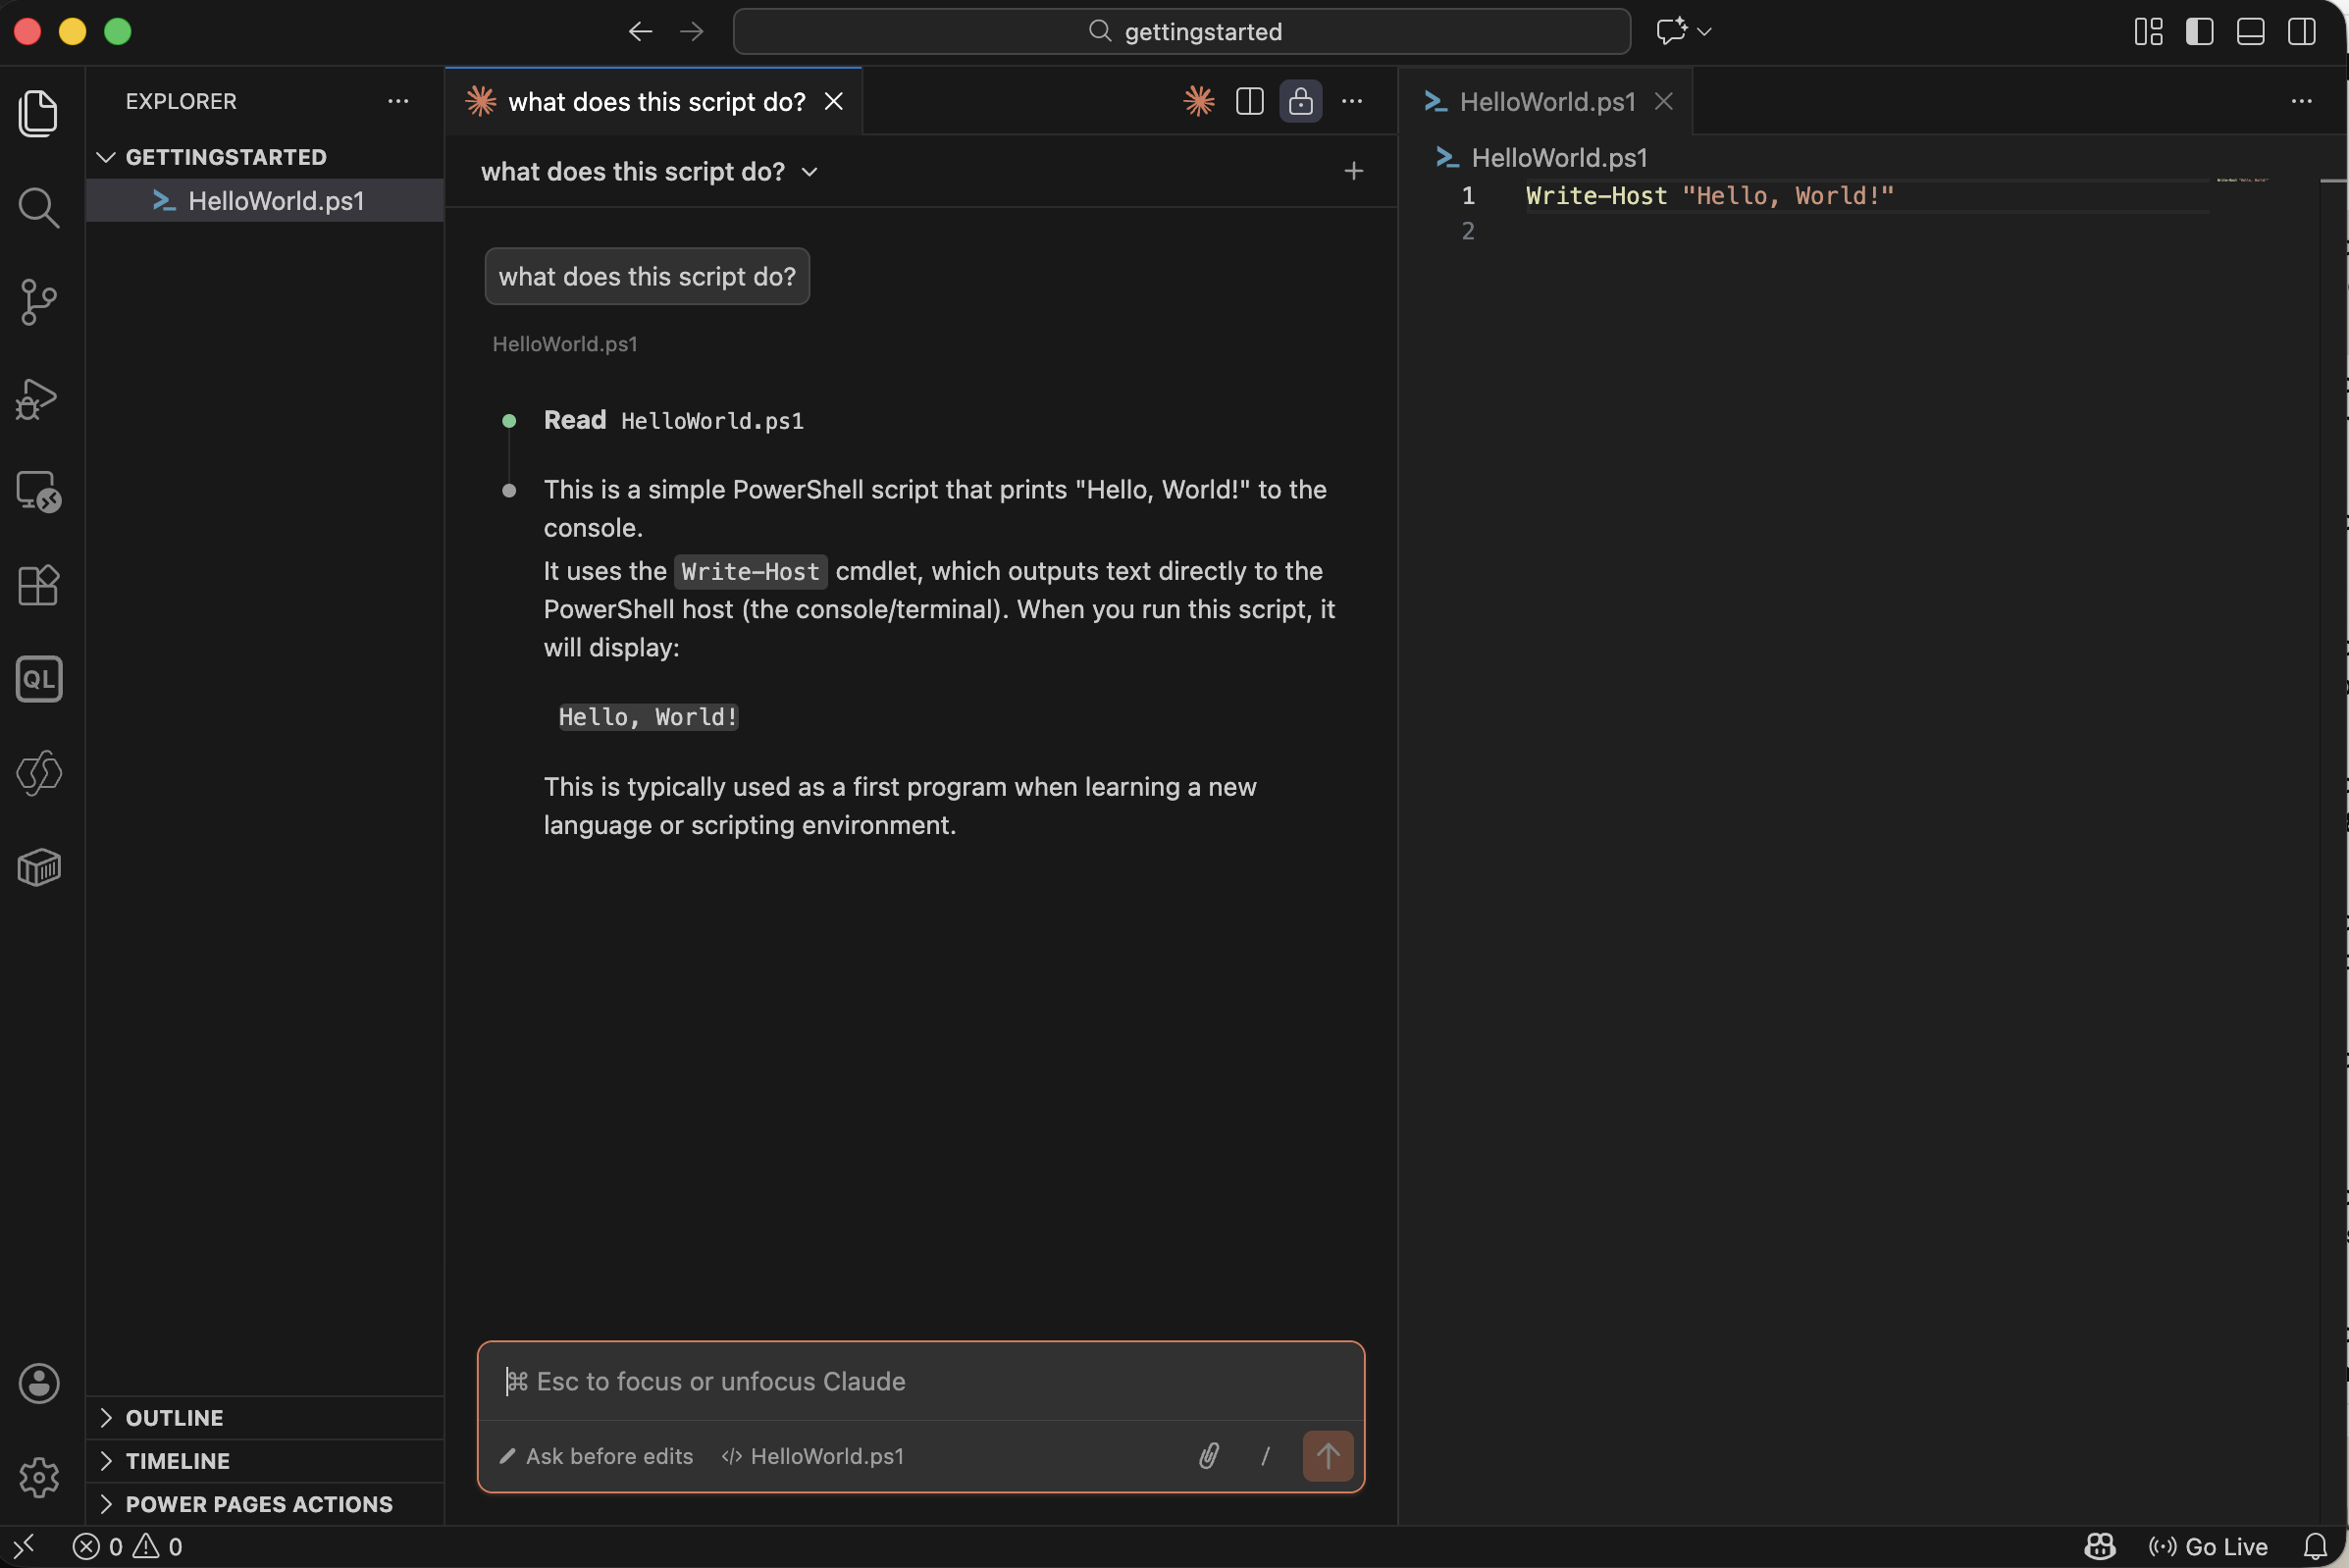Toggle the lock icon in Claude panel

[1300, 100]
